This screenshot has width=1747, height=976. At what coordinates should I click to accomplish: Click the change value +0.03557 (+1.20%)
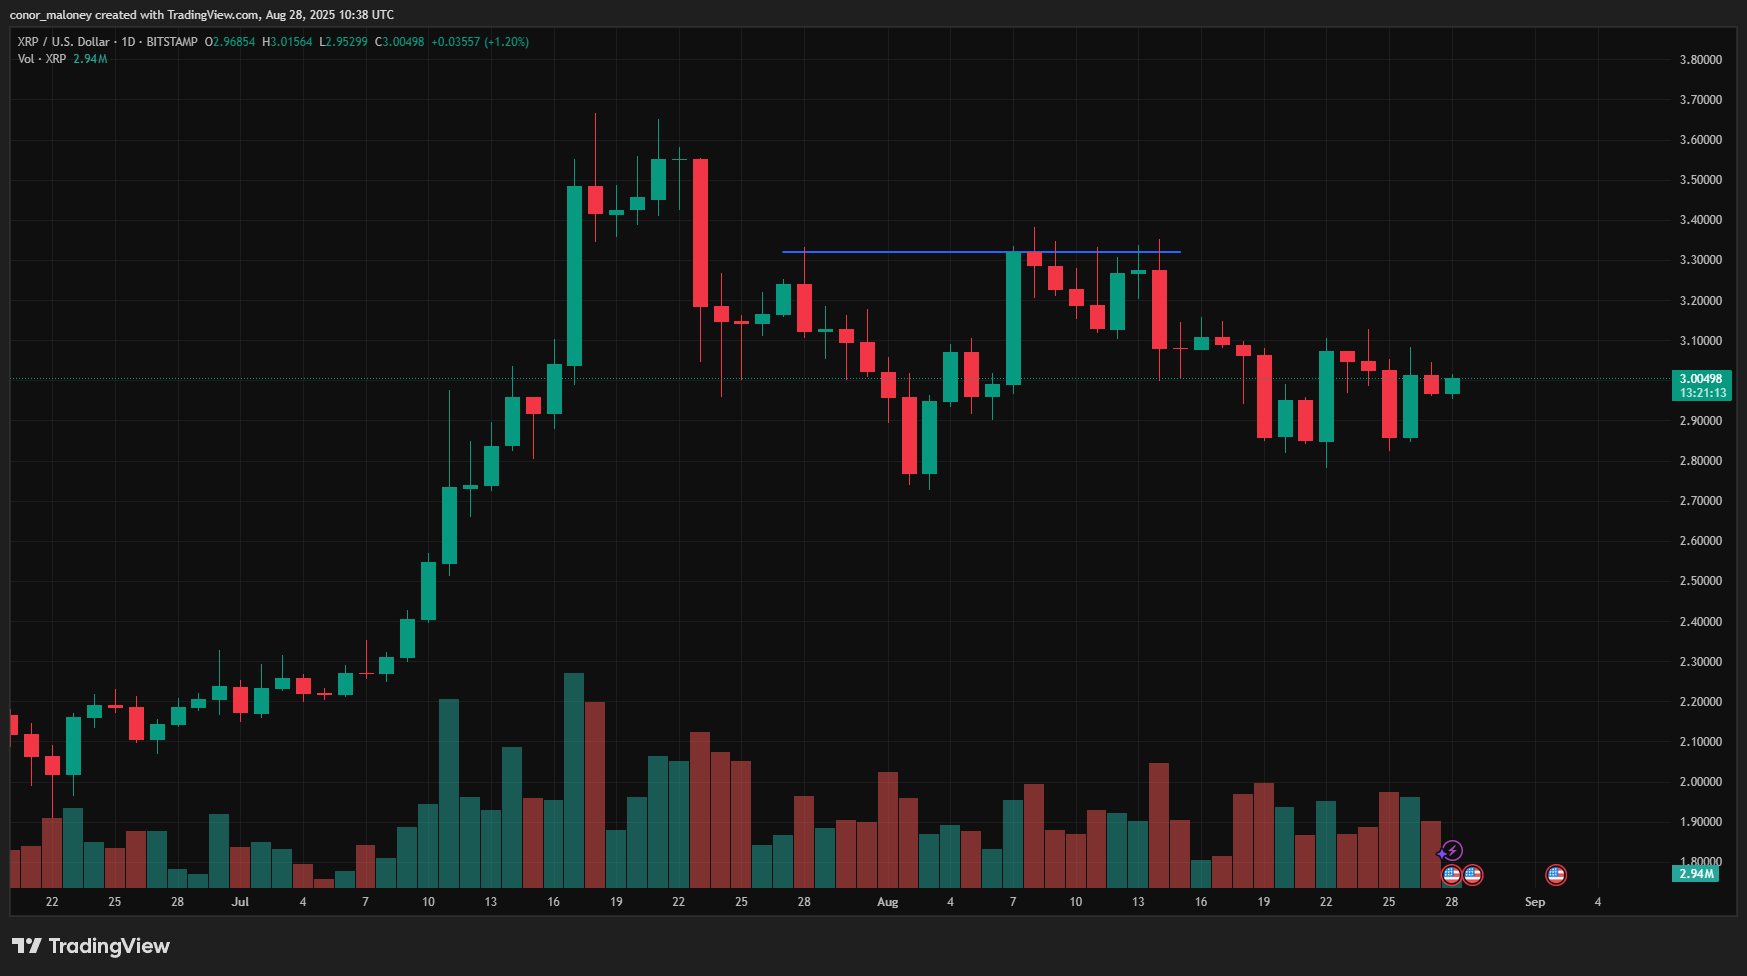point(480,42)
